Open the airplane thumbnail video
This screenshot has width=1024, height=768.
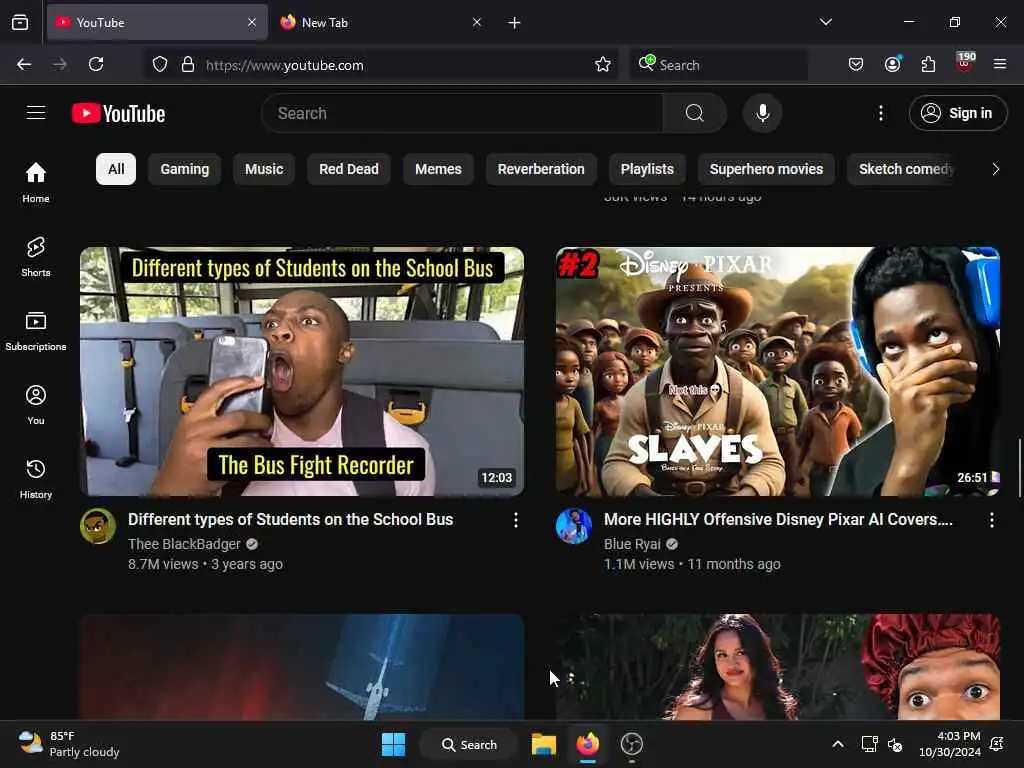tap(302, 667)
